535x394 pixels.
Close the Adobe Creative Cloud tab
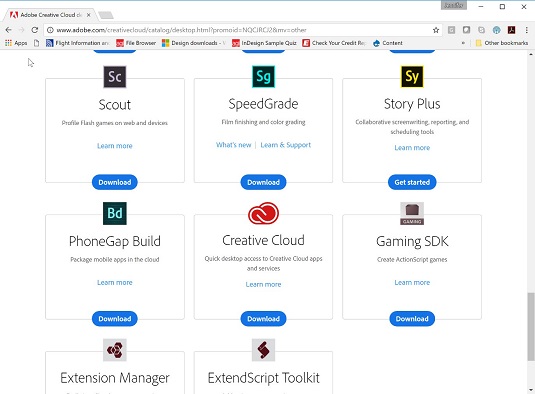(89, 15)
